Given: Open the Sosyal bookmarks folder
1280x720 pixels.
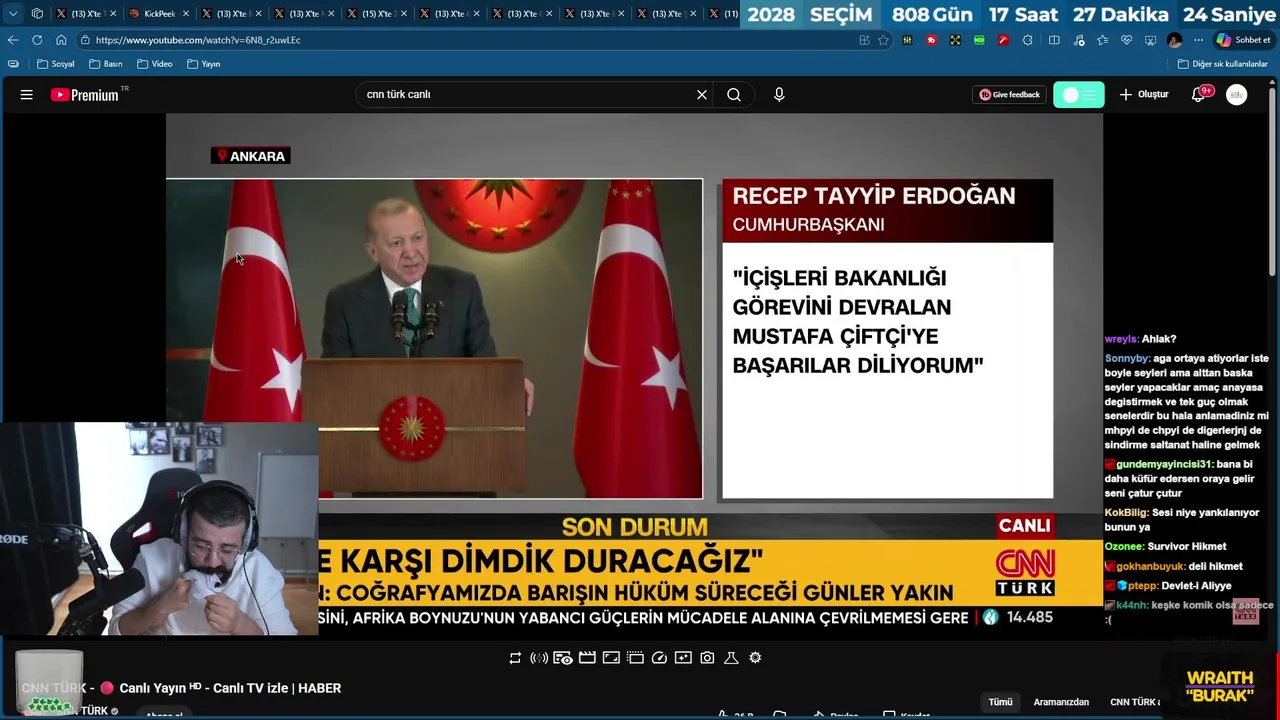Looking at the screenshot, I should [56, 64].
